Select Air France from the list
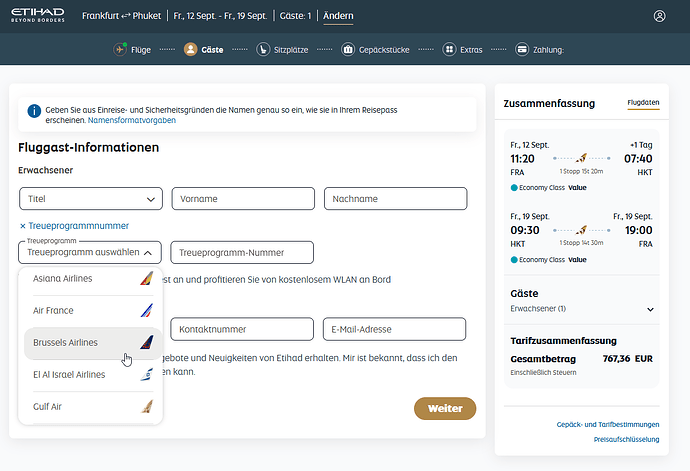Viewport: 690px width, 471px height. 93,310
